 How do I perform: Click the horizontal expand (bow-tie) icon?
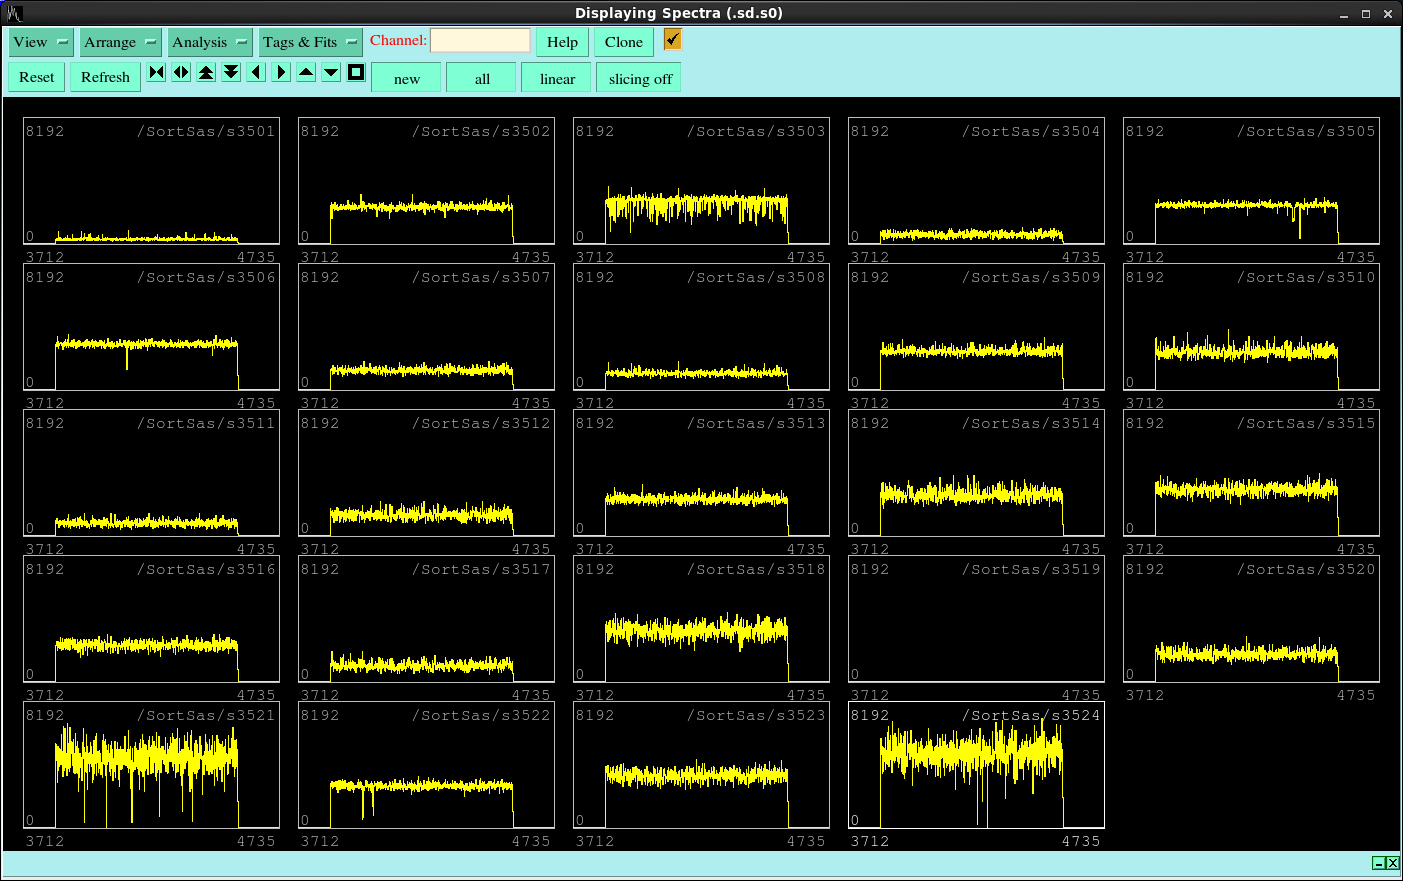156,72
